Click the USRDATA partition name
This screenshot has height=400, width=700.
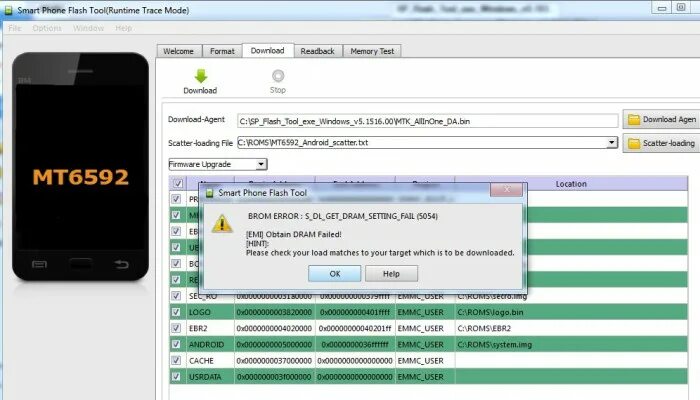click(205, 376)
